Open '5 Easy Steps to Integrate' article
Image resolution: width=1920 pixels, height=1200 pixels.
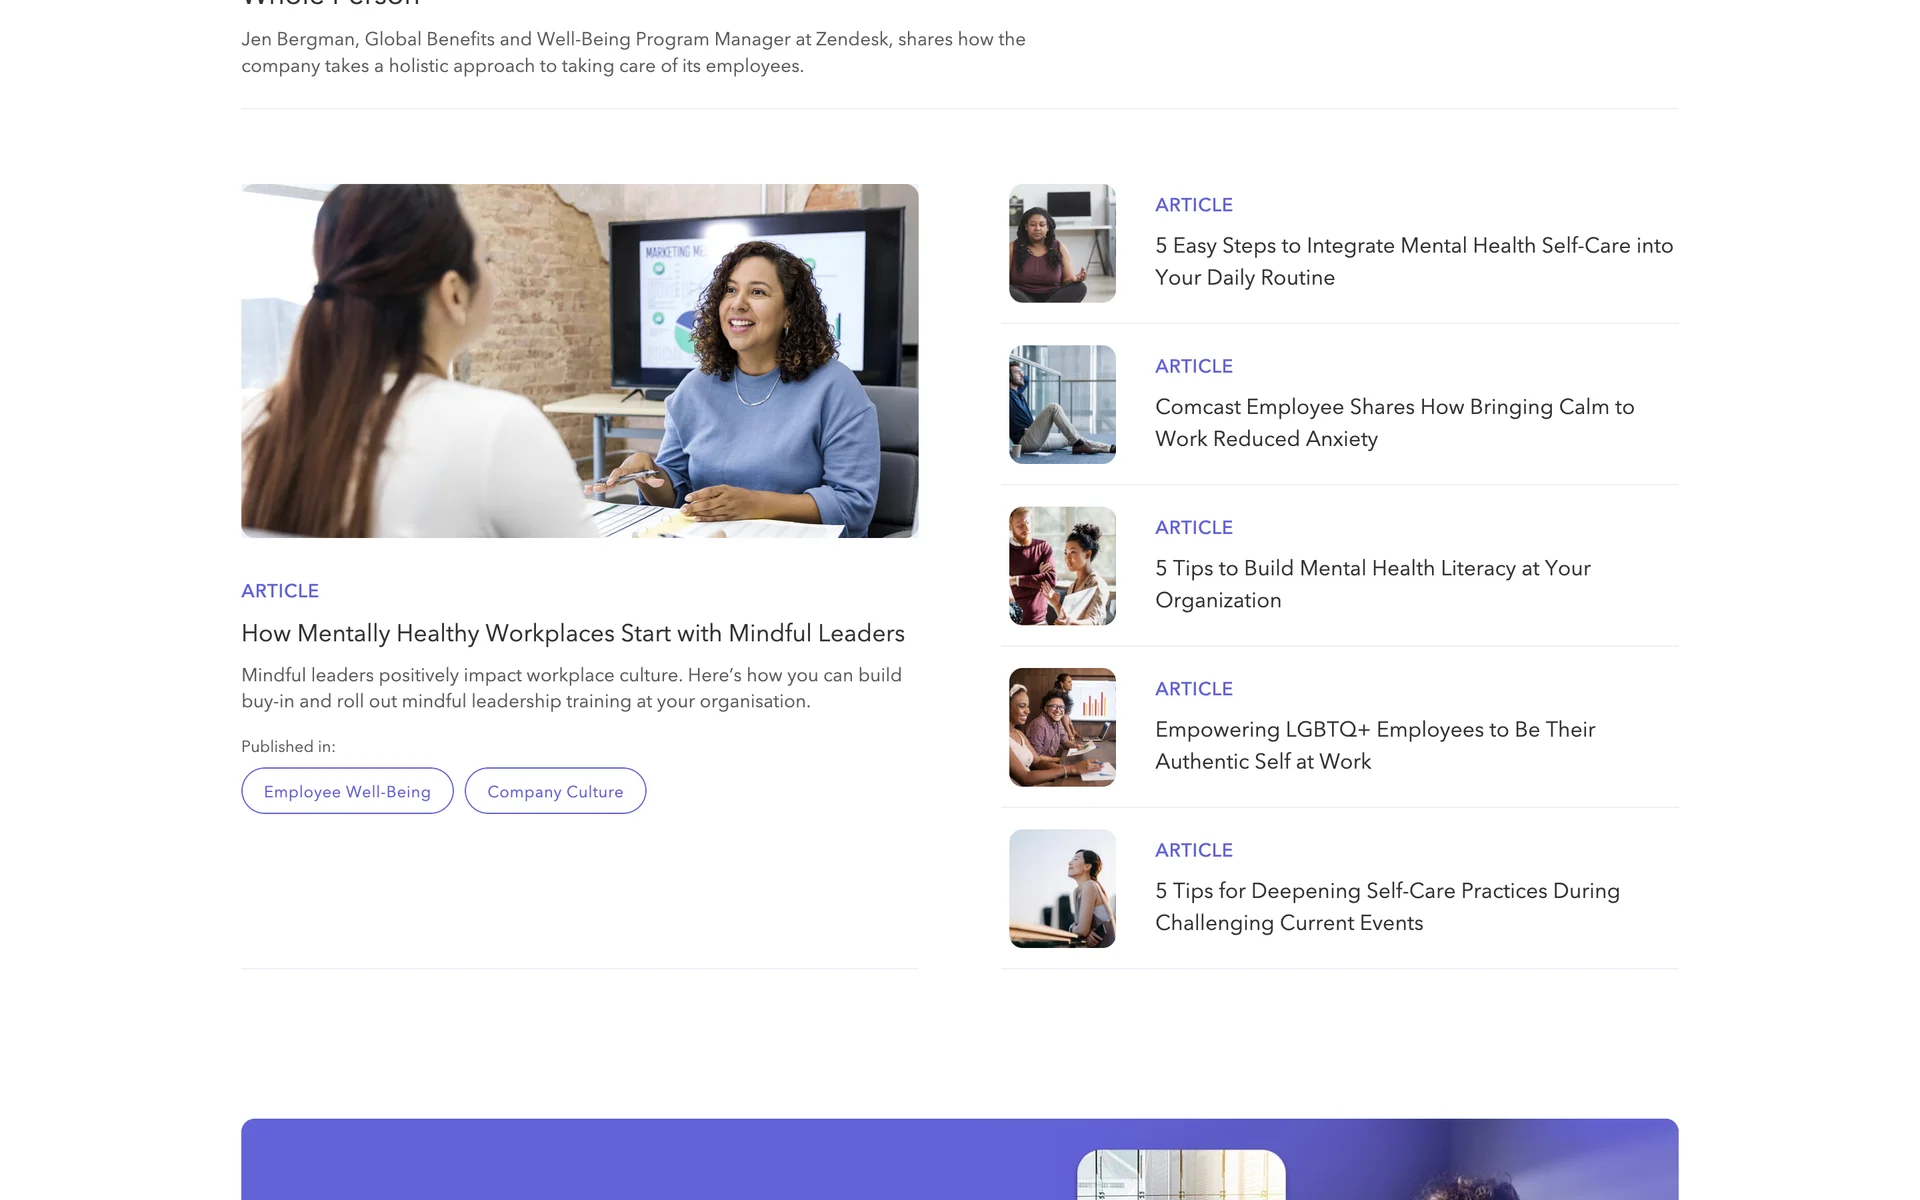point(1413,261)
